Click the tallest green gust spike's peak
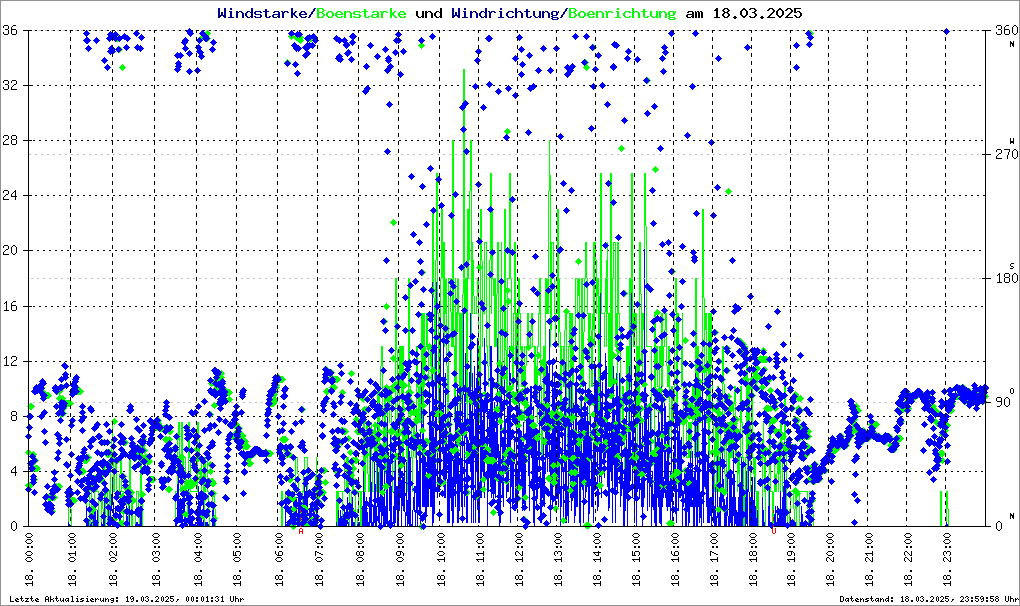Screen dimensions: 1020x606 [x=464, y=70]
